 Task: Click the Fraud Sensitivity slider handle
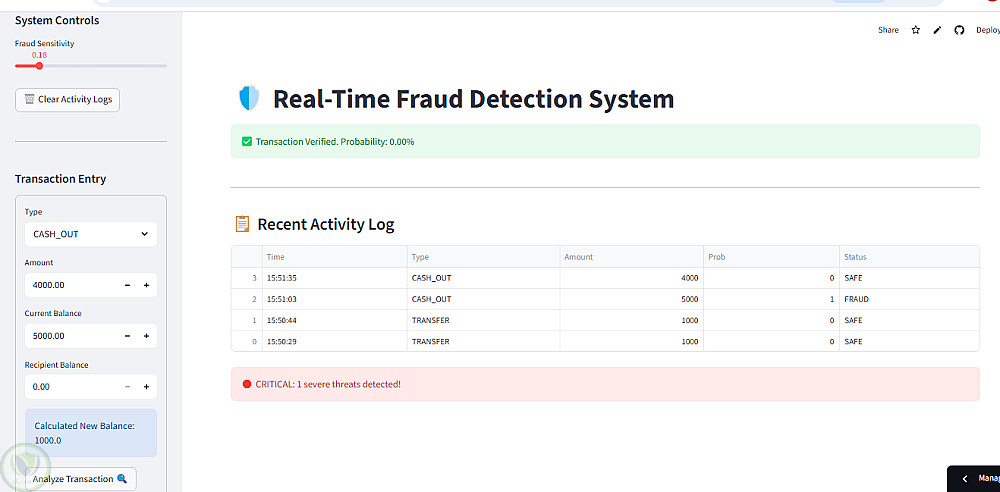(39, 66)
